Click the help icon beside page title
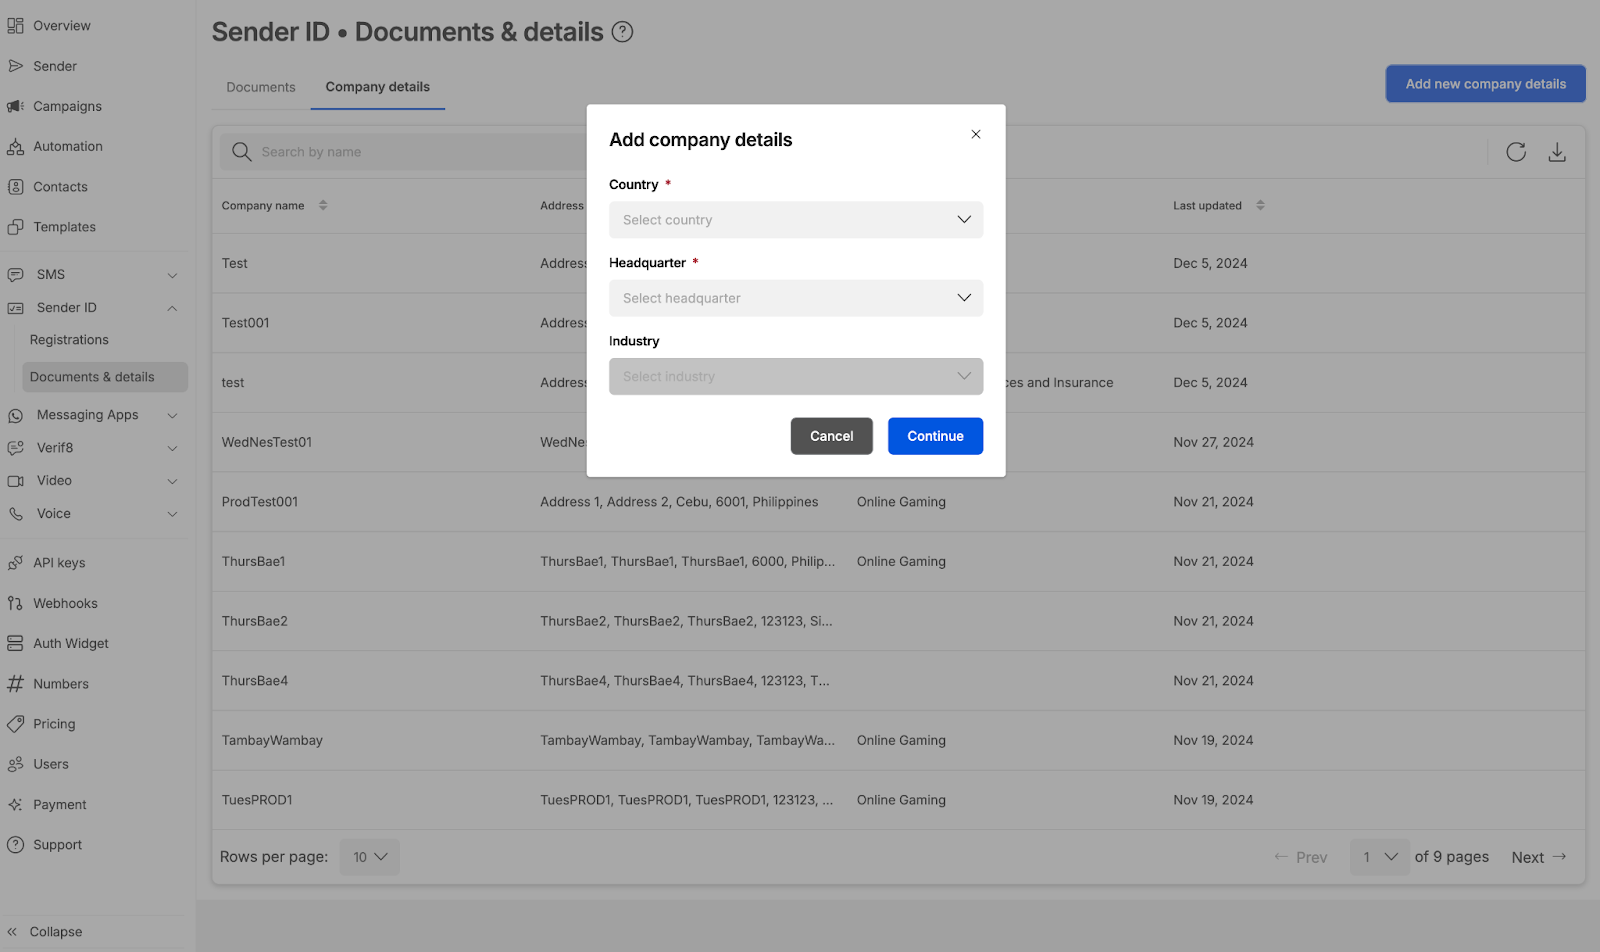 click(622, 32)
